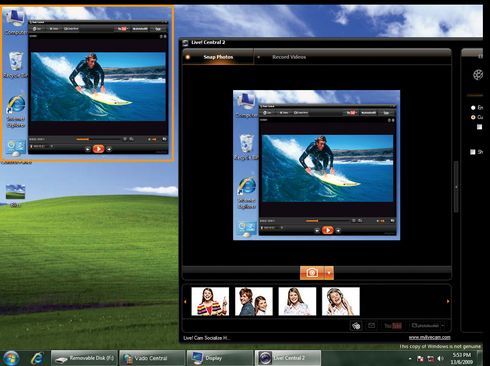
Task: Show more photos with the strip's right arrow
Action: pos(448,301)
